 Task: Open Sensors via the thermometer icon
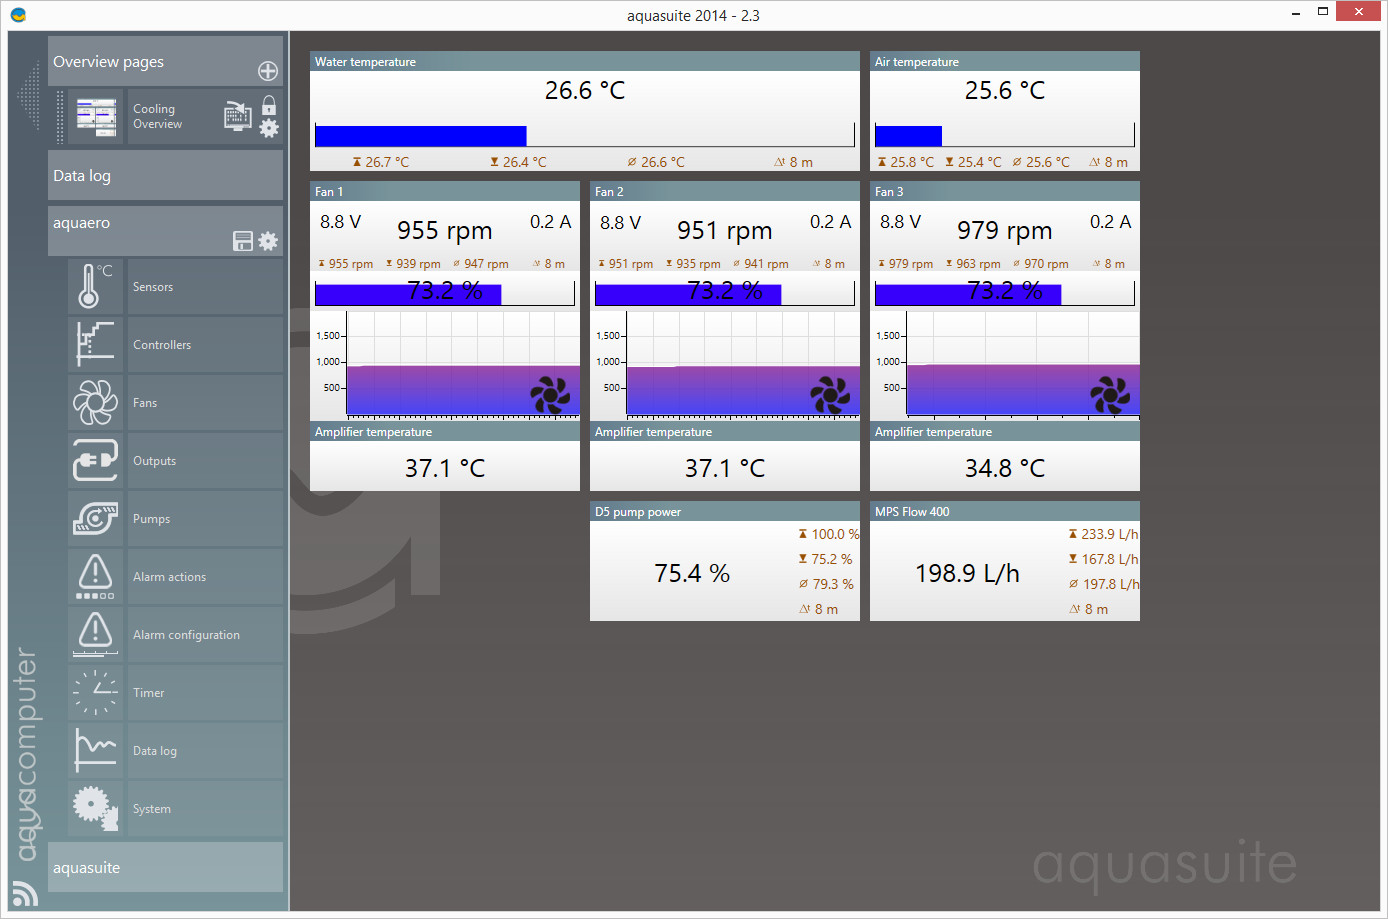[96, 287]
